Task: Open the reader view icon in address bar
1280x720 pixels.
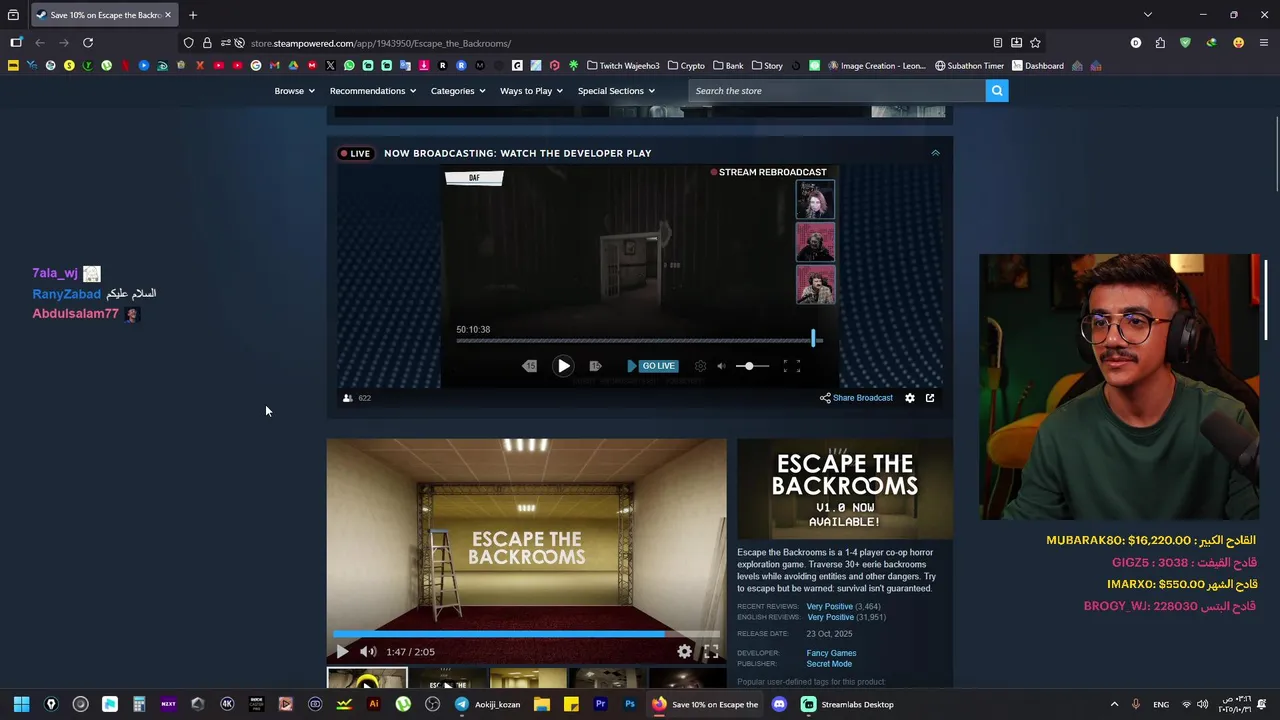Action: tap(997, 43)
